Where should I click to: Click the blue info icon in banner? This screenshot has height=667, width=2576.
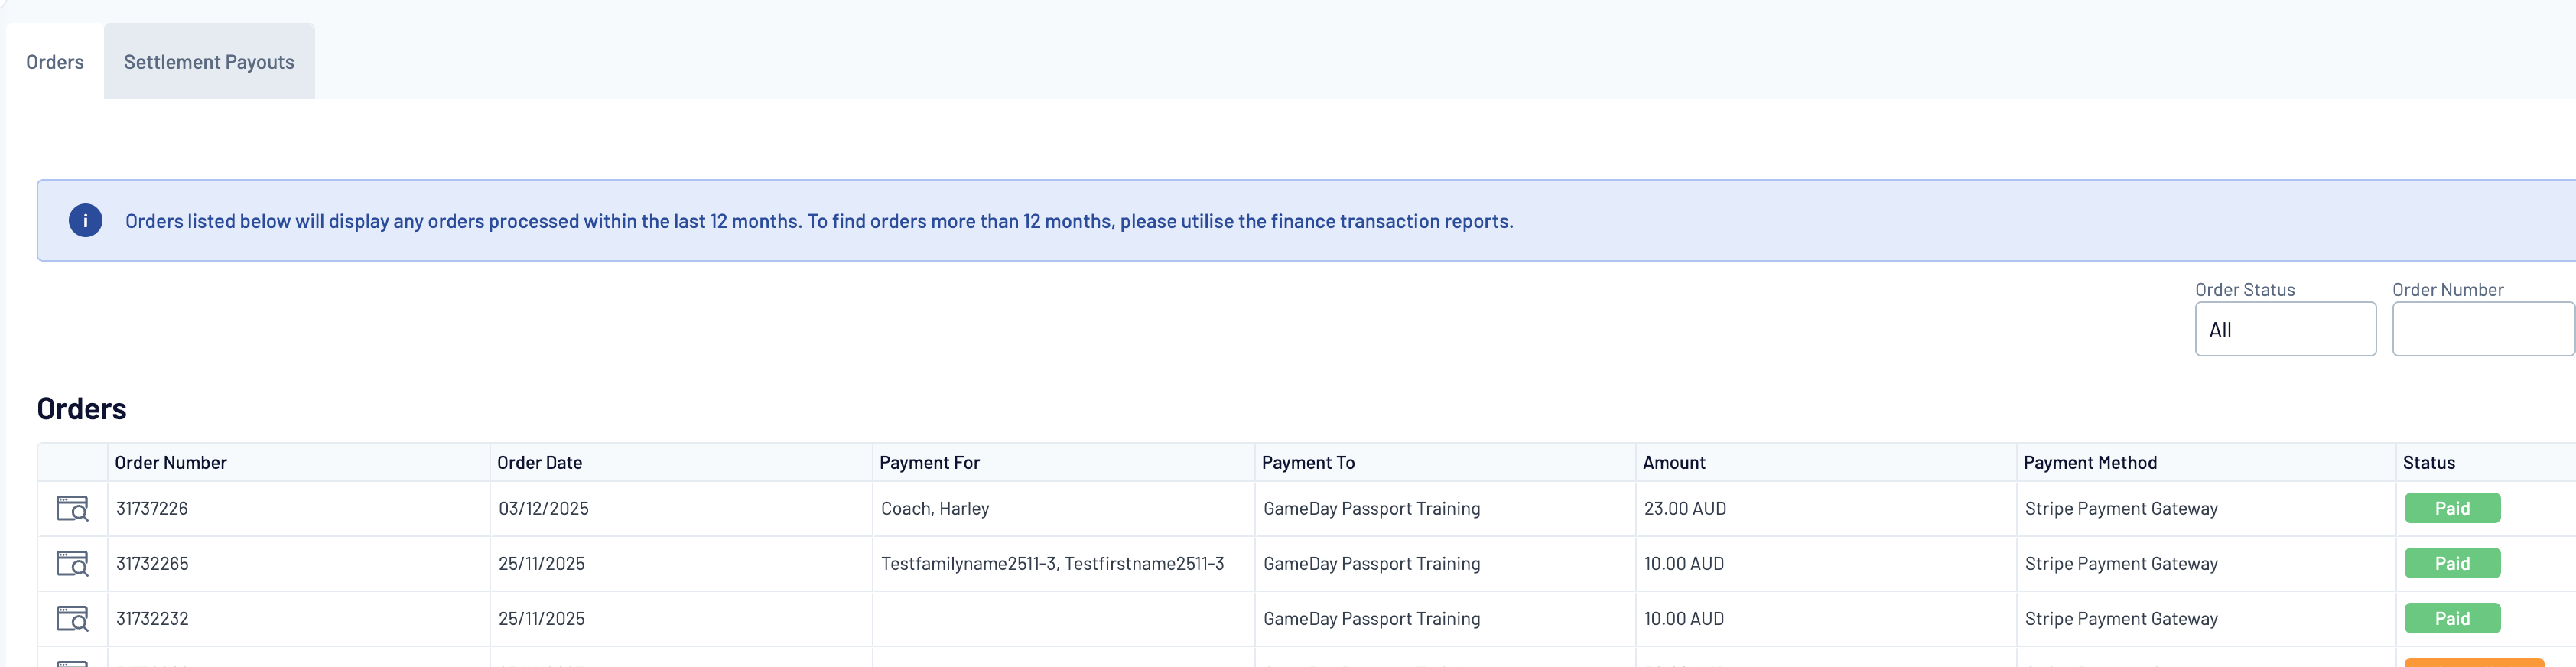tap(85, 221)
